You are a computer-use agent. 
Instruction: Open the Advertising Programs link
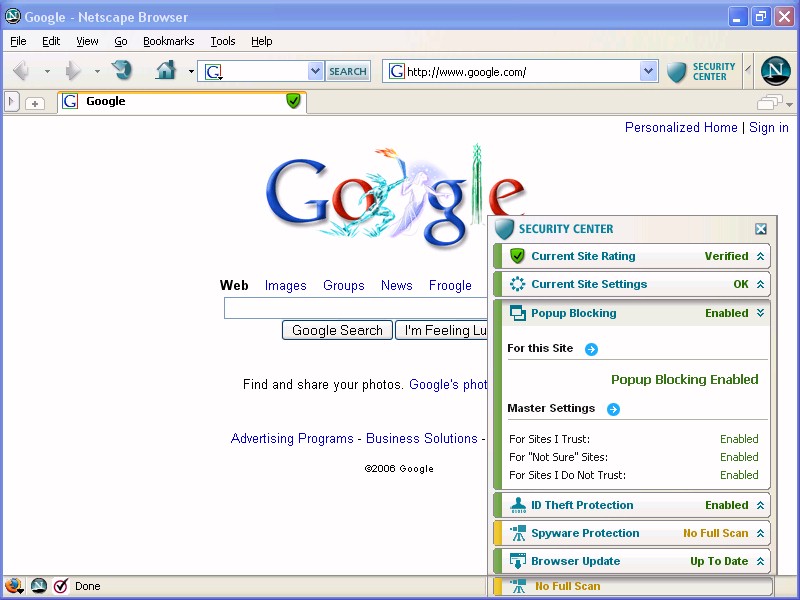[x=292, y=438]
